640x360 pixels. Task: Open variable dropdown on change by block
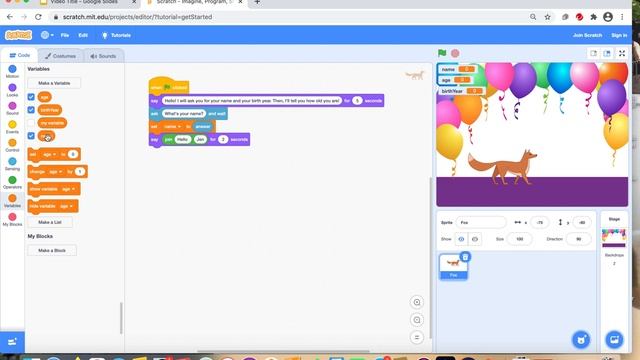(56, 172)
